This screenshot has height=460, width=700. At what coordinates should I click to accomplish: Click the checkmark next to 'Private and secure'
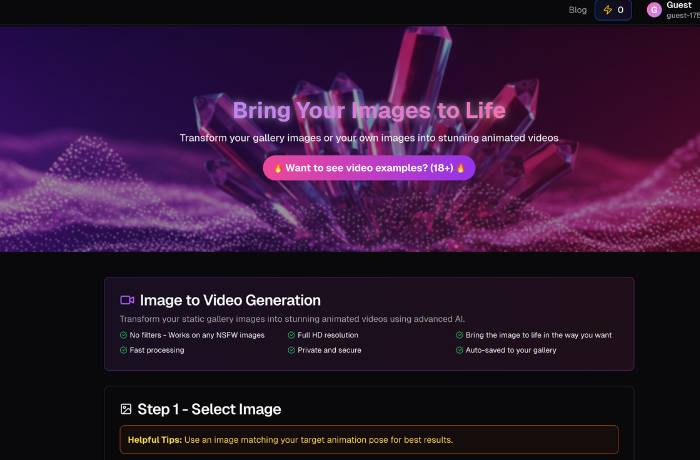click(291, 350)
